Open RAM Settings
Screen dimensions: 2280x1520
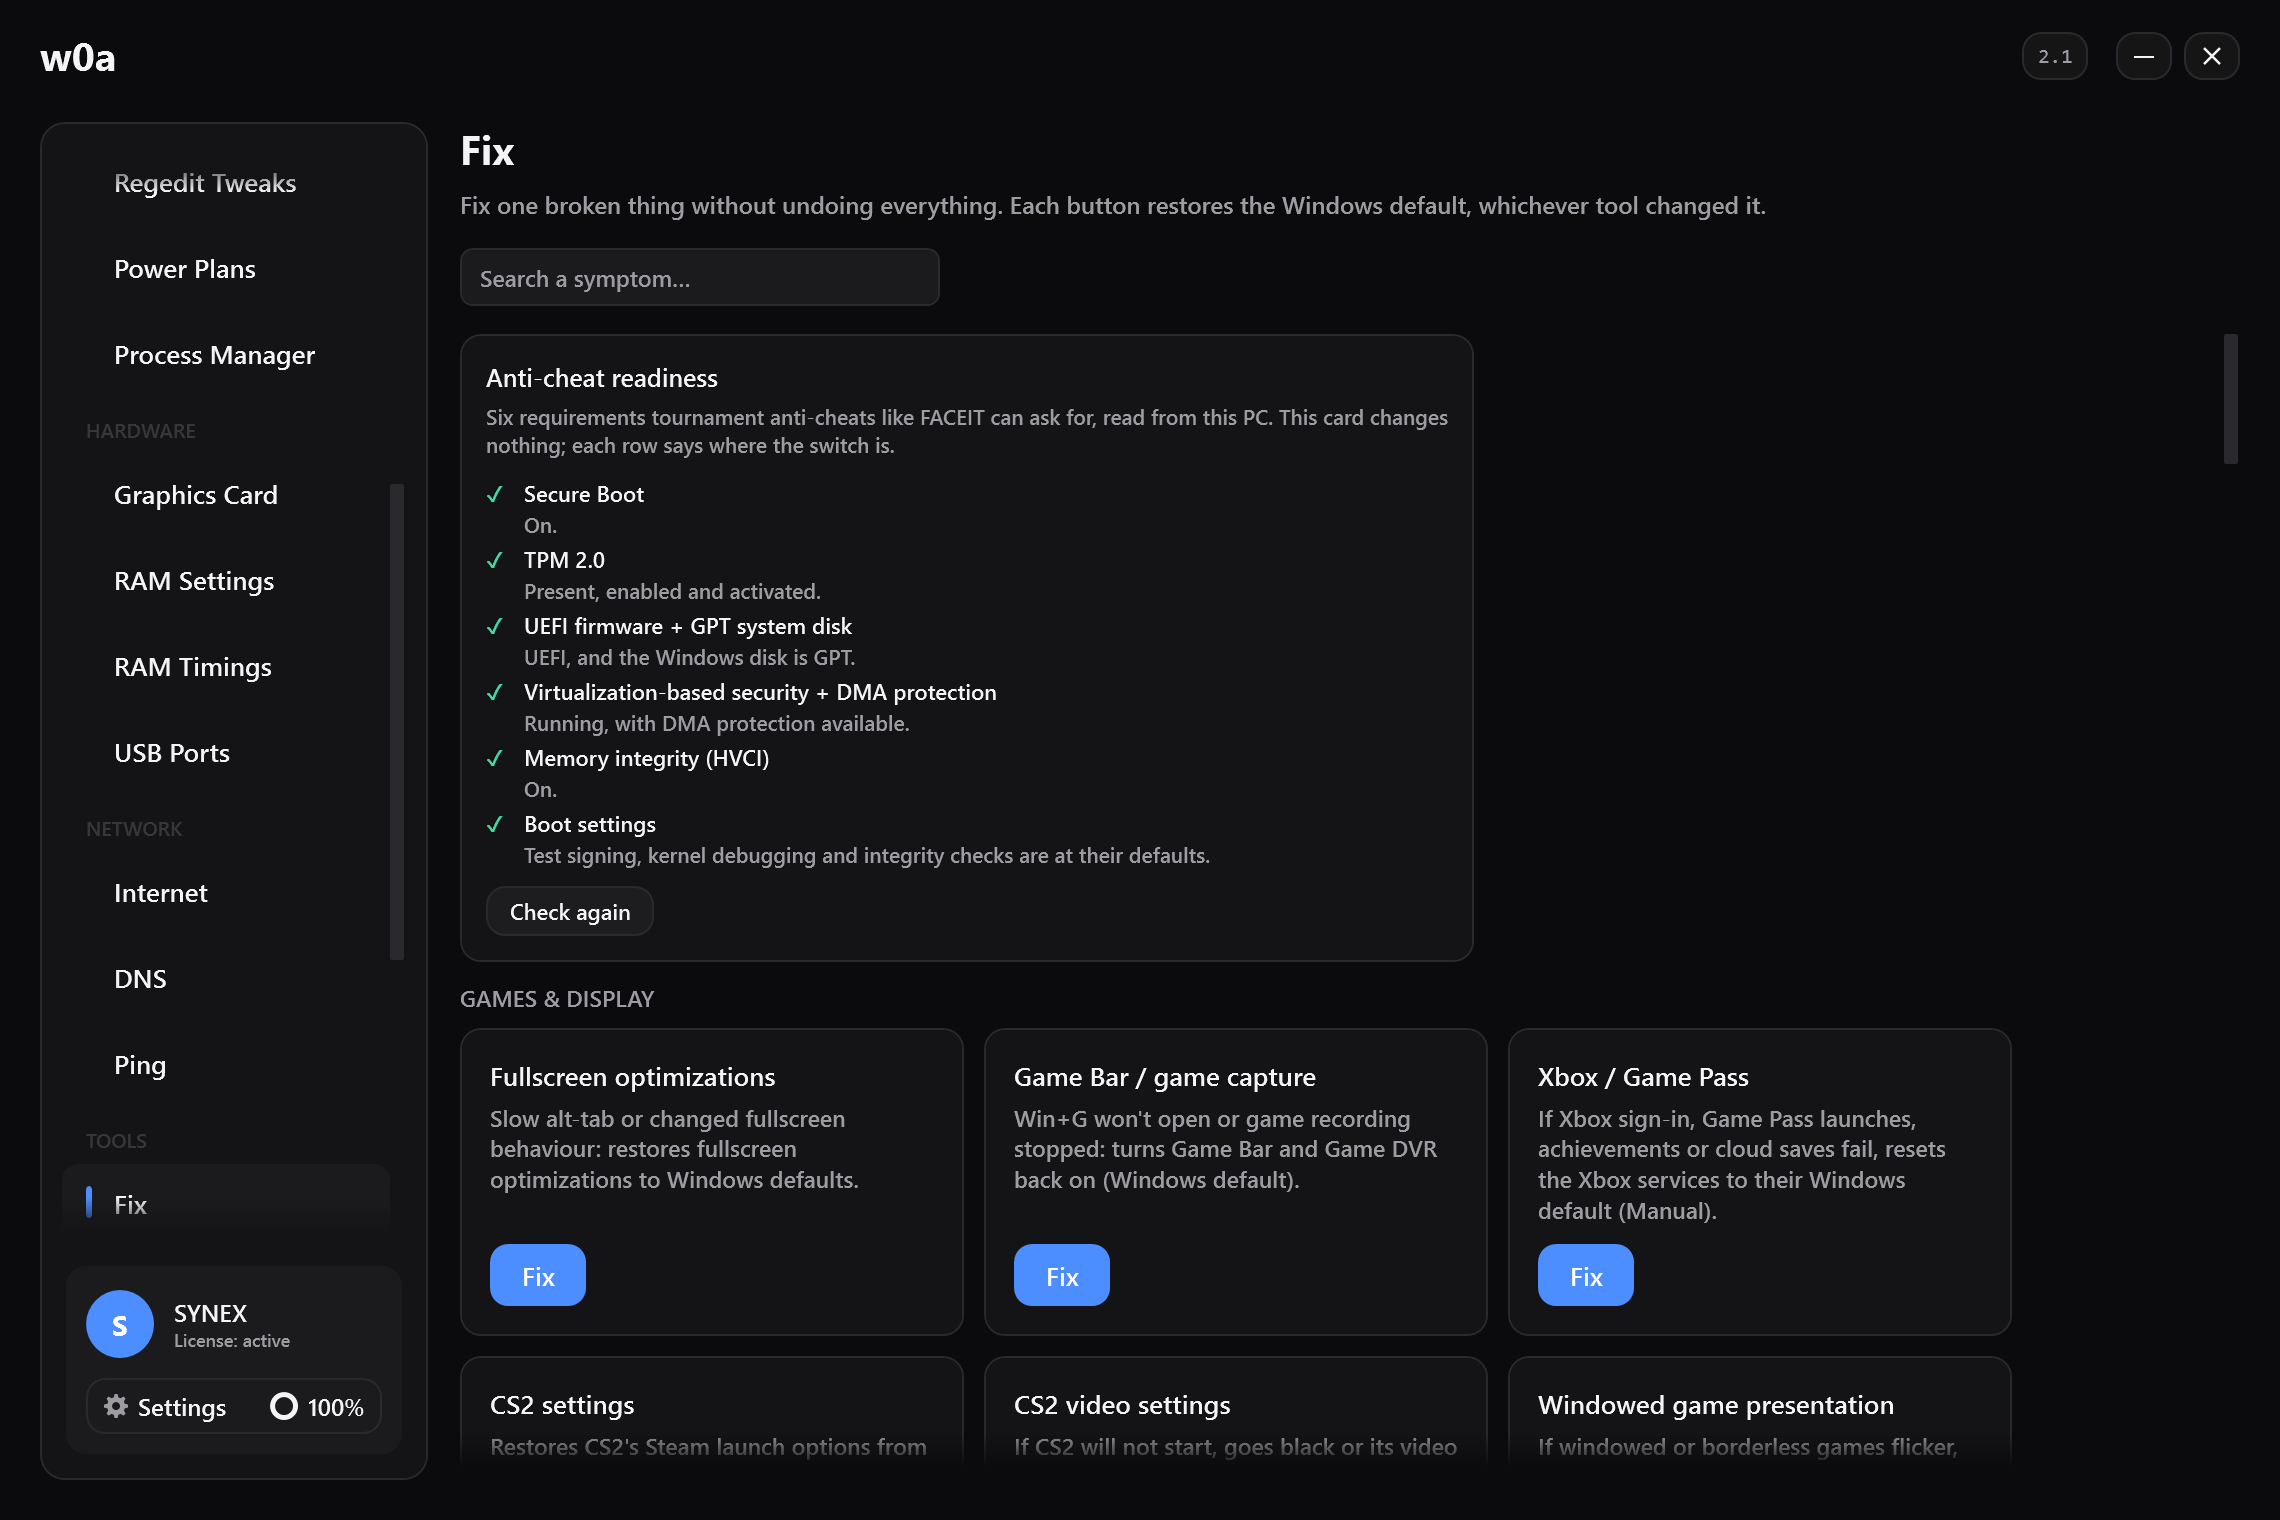tap(194, 581)
